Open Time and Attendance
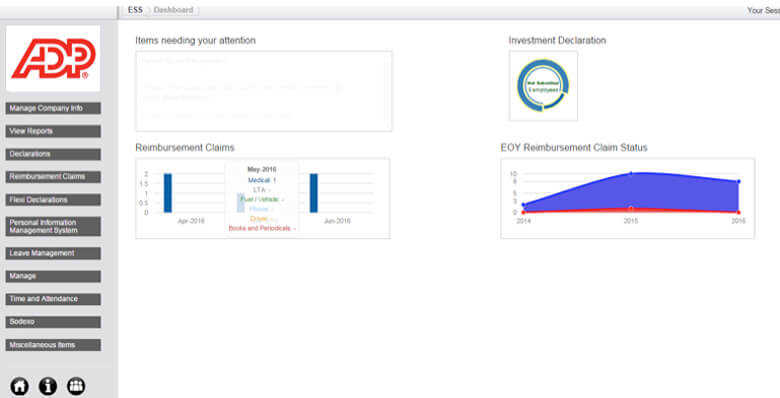Image resolution: width=780 pixels, height=398 pixels. click(53, 299)
